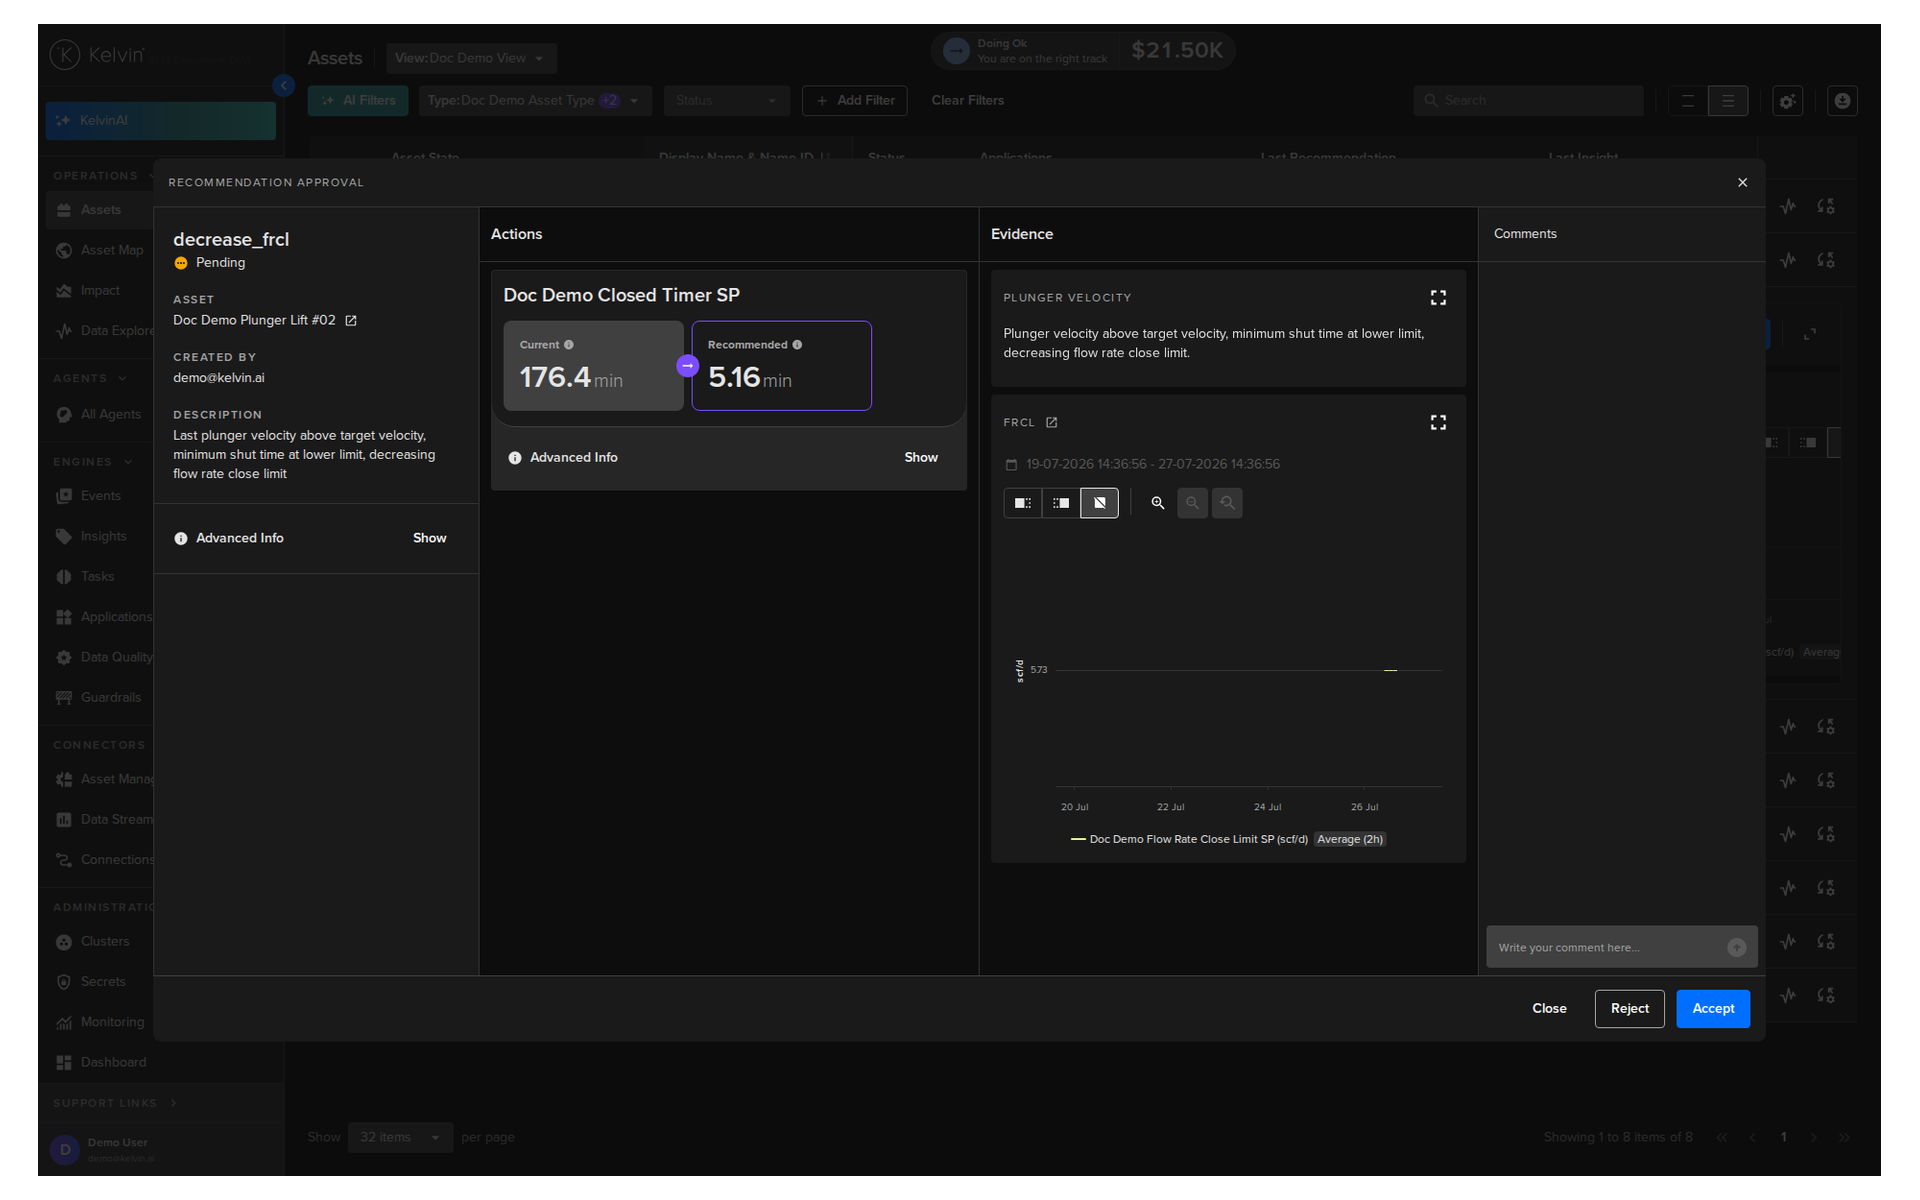This screenshot has height=1200, width=1920.
Task: Switch to expanded list view icon
Action: [1728, 101]
